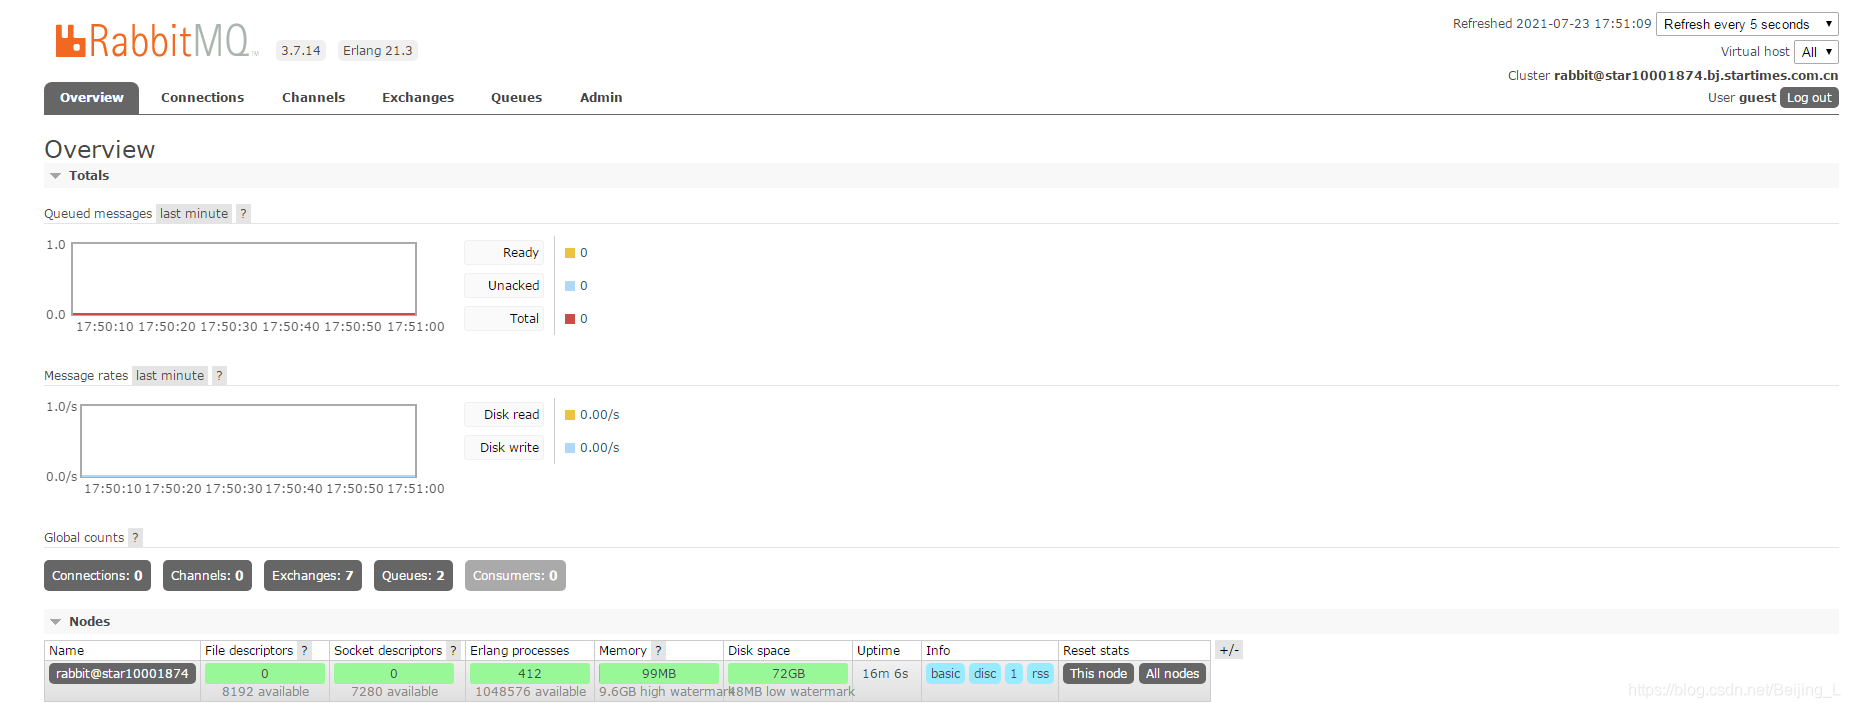Image resolution: width=1850 pixels, height=708 pixels.
Task: Click the 1 info tag
Action: click(1013, 673)
